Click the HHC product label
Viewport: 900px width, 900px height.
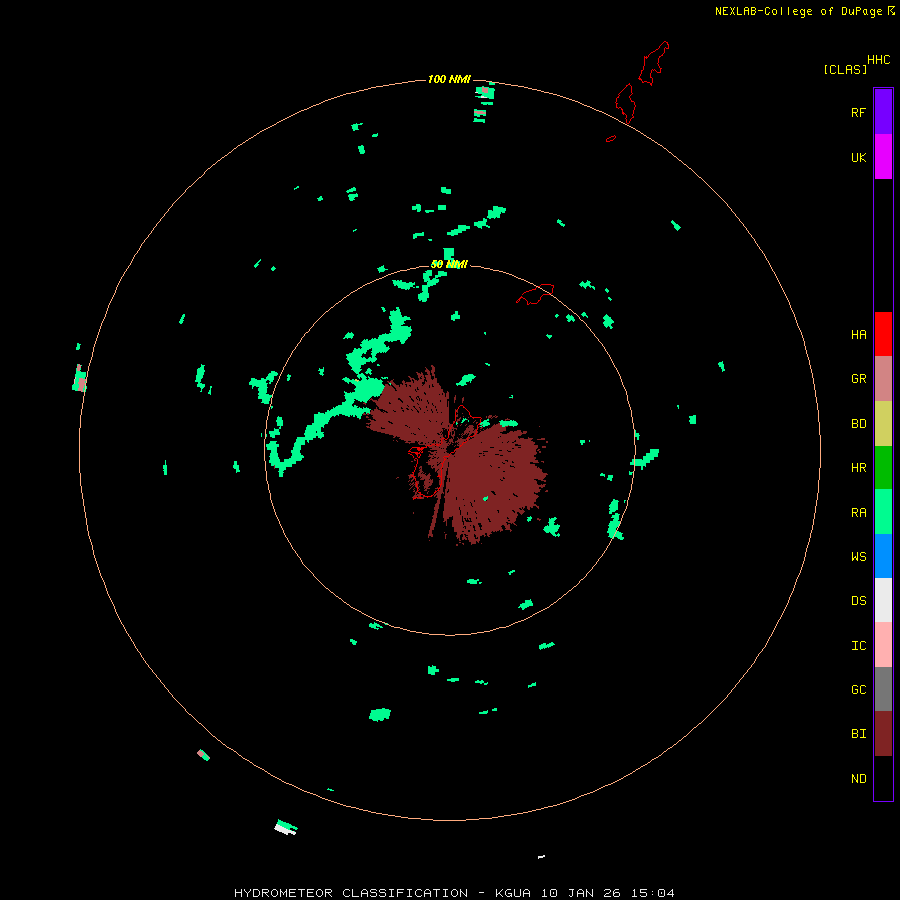[879, 60]
